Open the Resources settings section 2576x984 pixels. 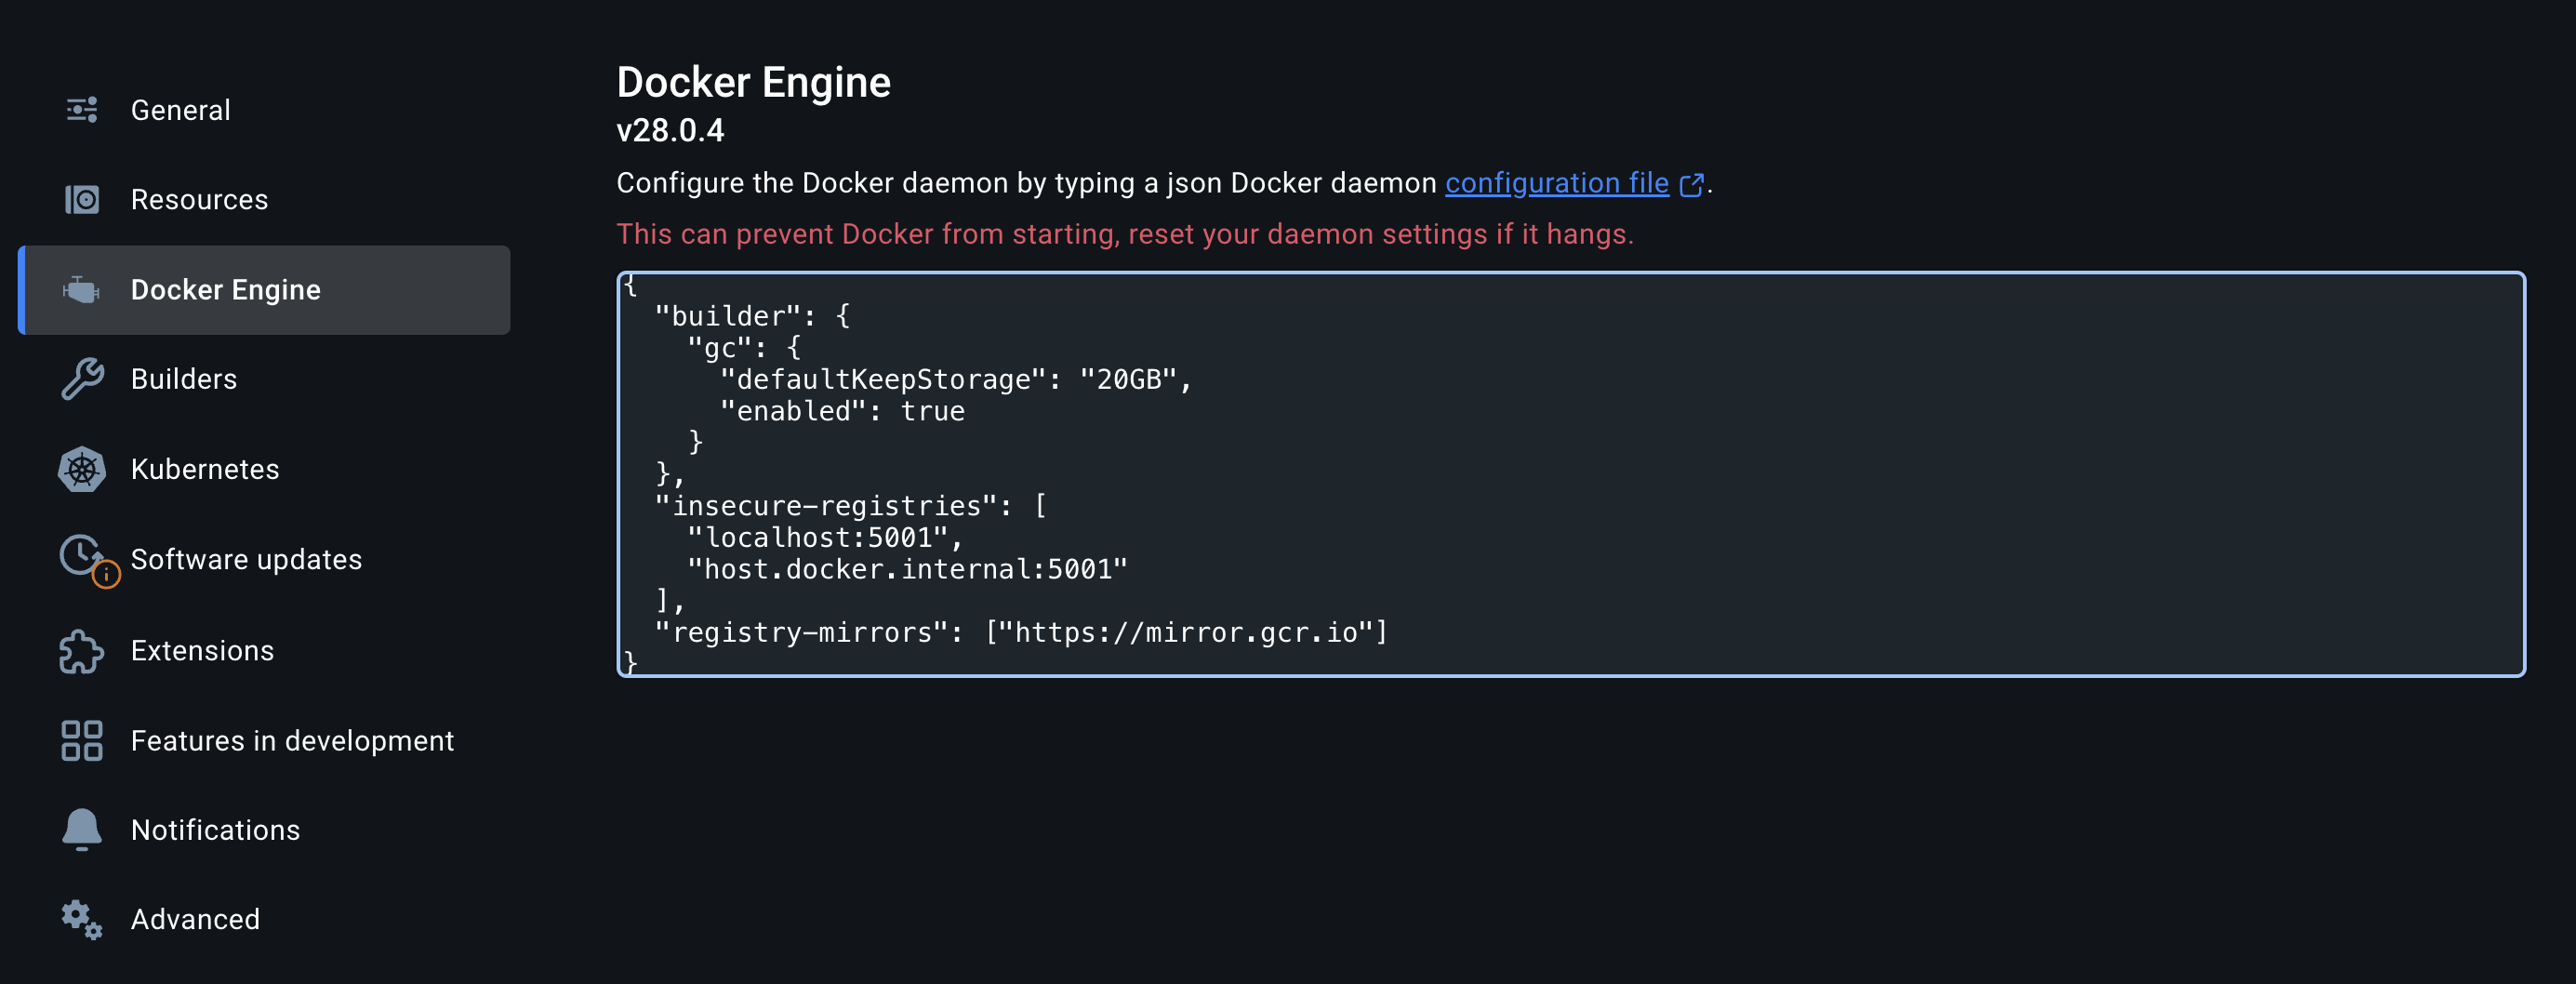click(199, 199)
